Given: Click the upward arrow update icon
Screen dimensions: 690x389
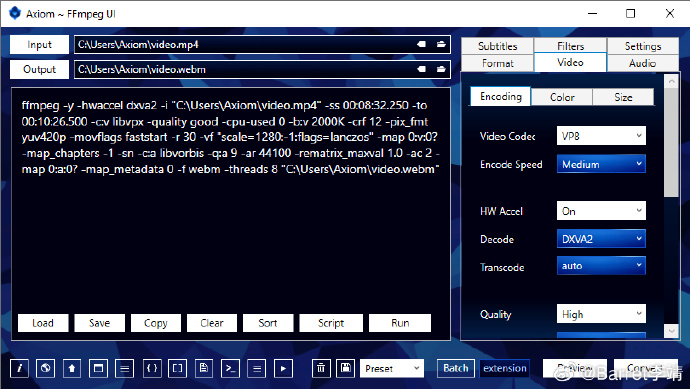Looking at the screenshot, I should [72, 368].
